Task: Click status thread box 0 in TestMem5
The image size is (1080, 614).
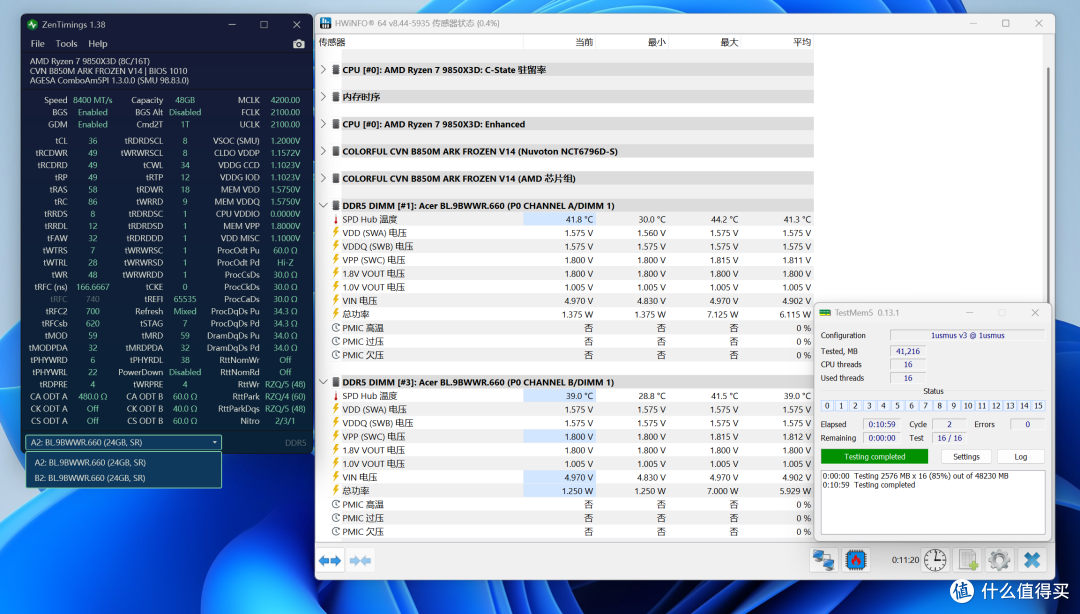Action: [x=827, y=406]
